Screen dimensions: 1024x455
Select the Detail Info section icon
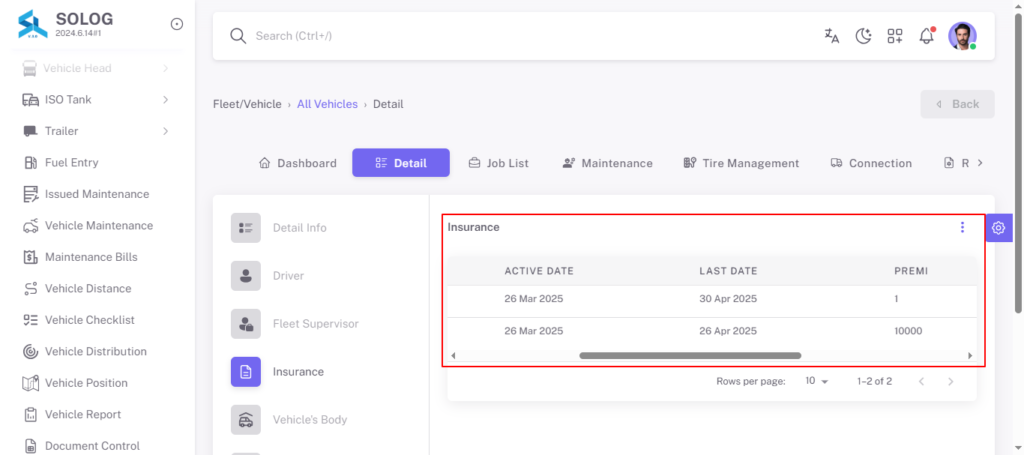click(x=246, y=228)
